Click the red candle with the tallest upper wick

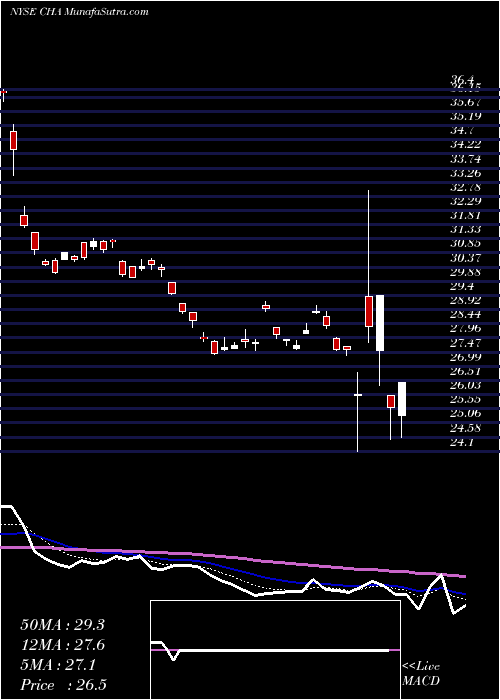[369, 311]
